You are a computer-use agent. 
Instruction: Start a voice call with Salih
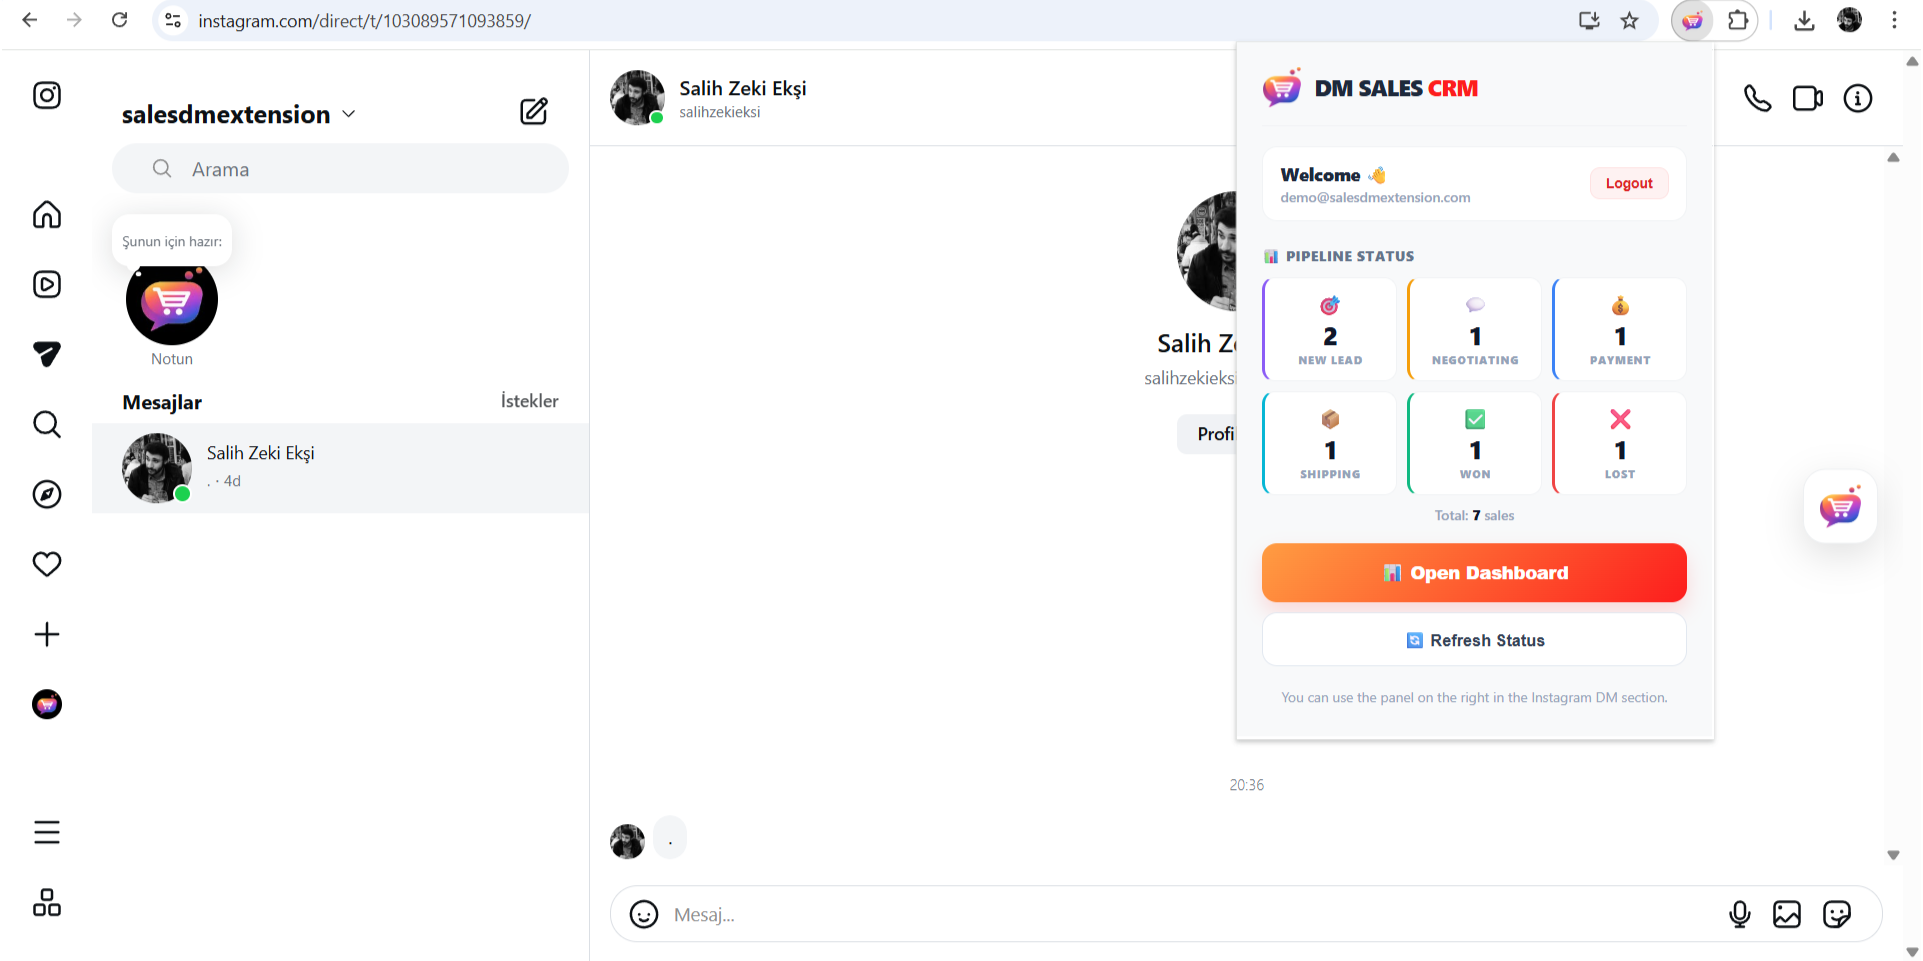(x=1757, y=98)
